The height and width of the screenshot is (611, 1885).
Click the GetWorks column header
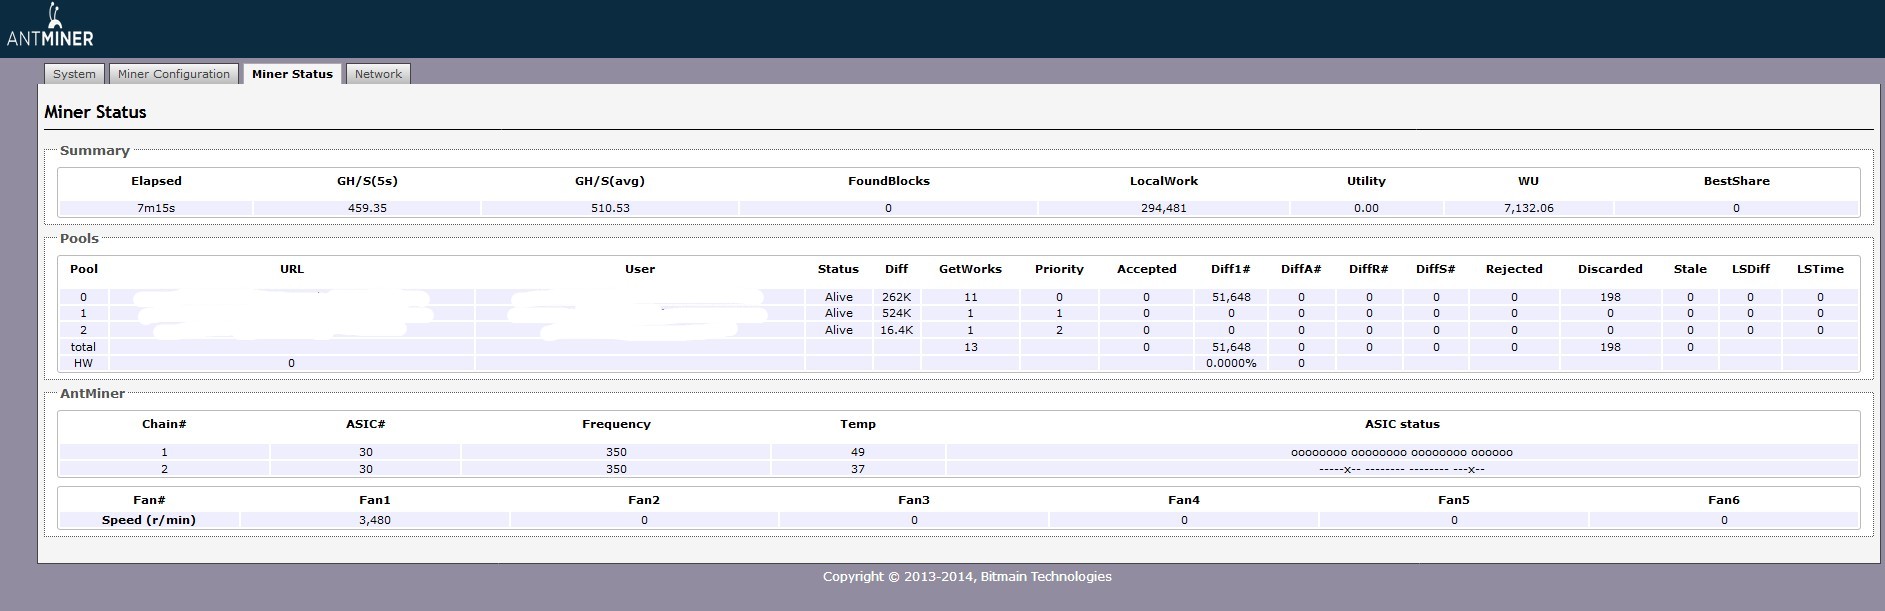pyautogui.click(x=970, y=269)
